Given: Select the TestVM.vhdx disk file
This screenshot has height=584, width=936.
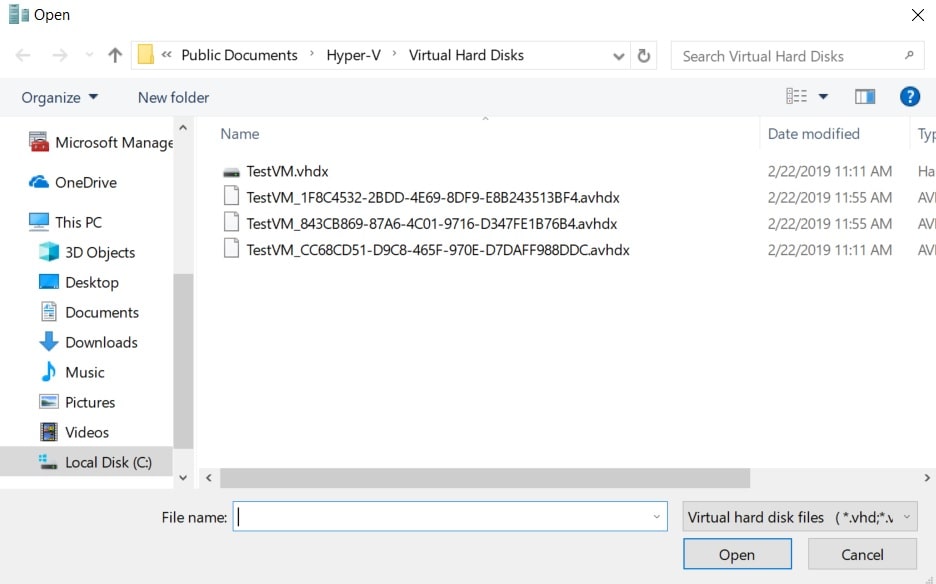Looking at the screenshot, I should click(x=287, y=171).
